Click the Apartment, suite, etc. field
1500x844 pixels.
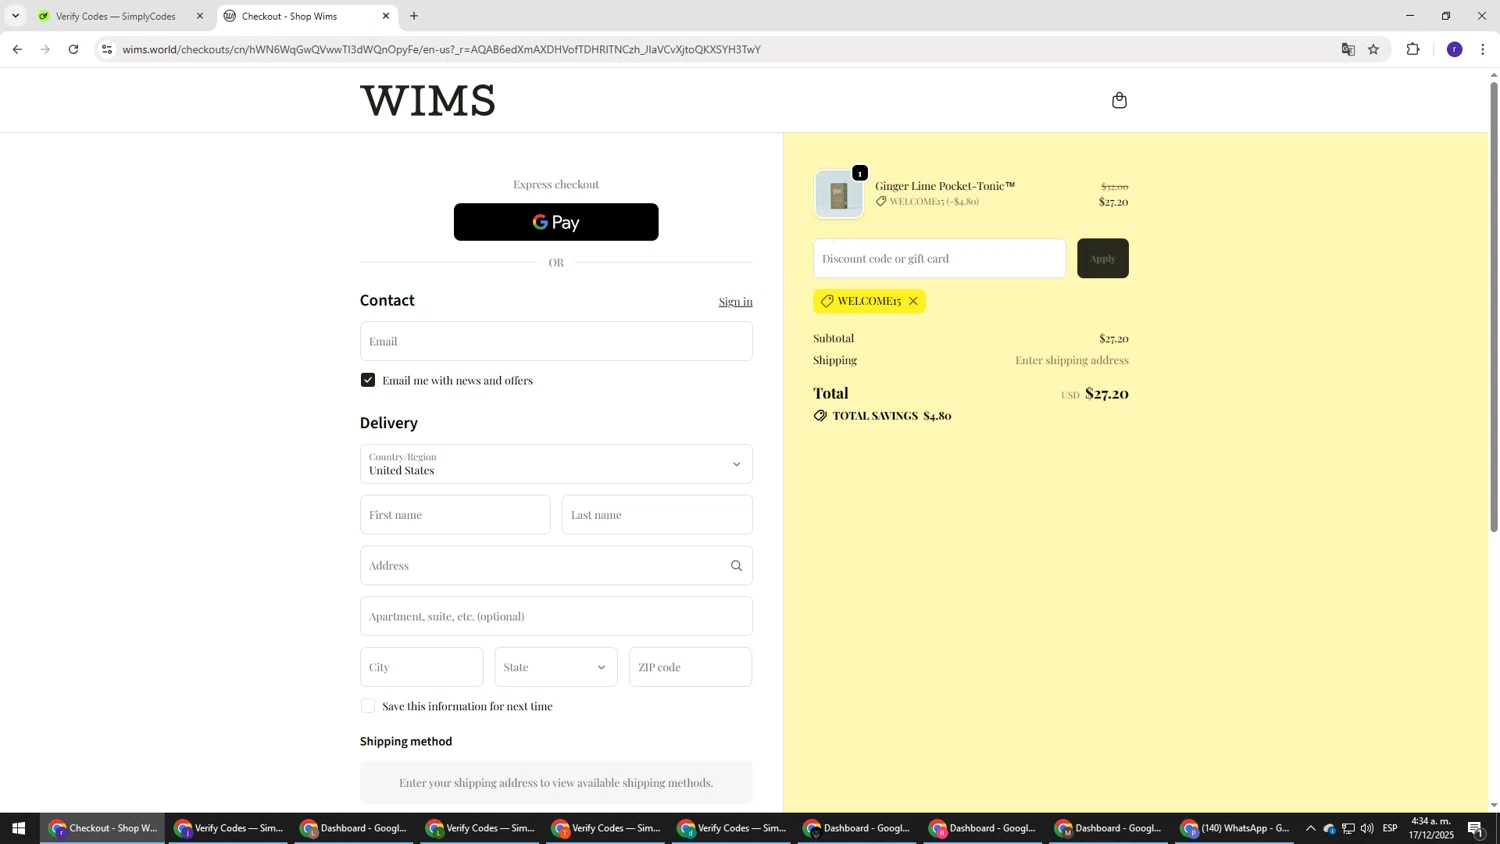[x=556, y=616]
